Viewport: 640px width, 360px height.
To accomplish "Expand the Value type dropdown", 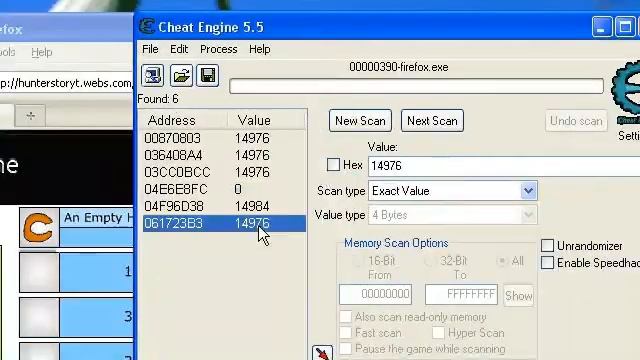I will pyautogui.click(x=528, y=215).
